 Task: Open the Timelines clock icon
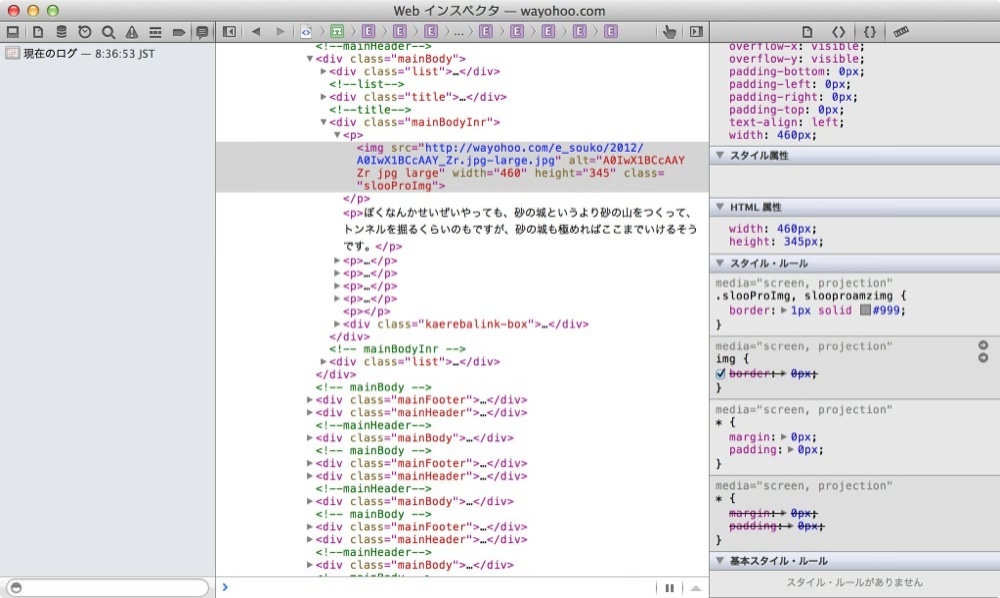(x=85, y=31)
